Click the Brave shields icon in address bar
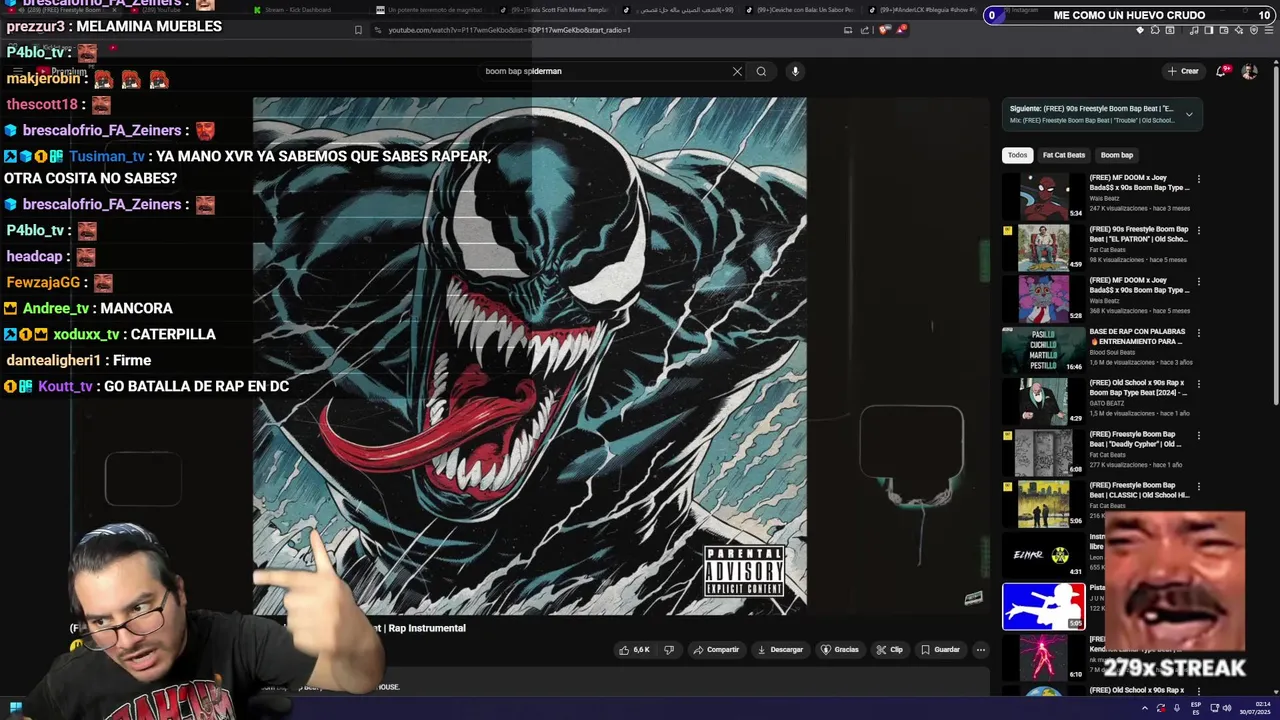The height and width of the screenshot is (720, 1280). (884, 30)
